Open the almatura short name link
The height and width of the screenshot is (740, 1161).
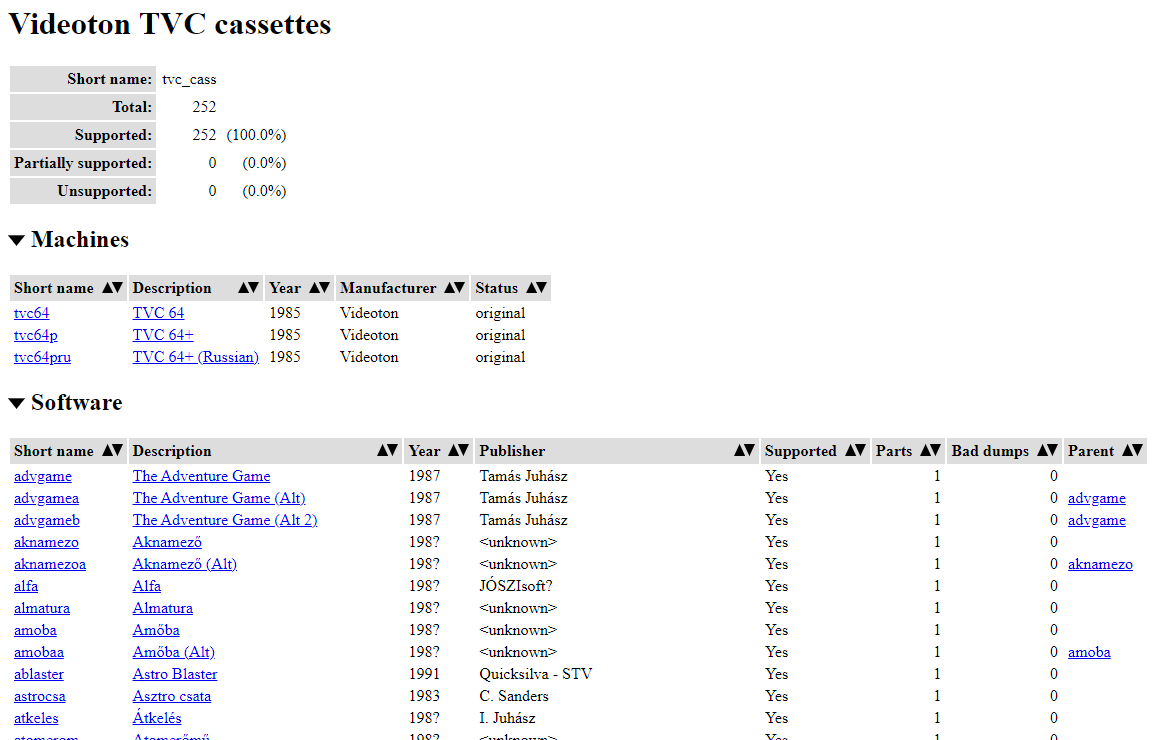42,609
